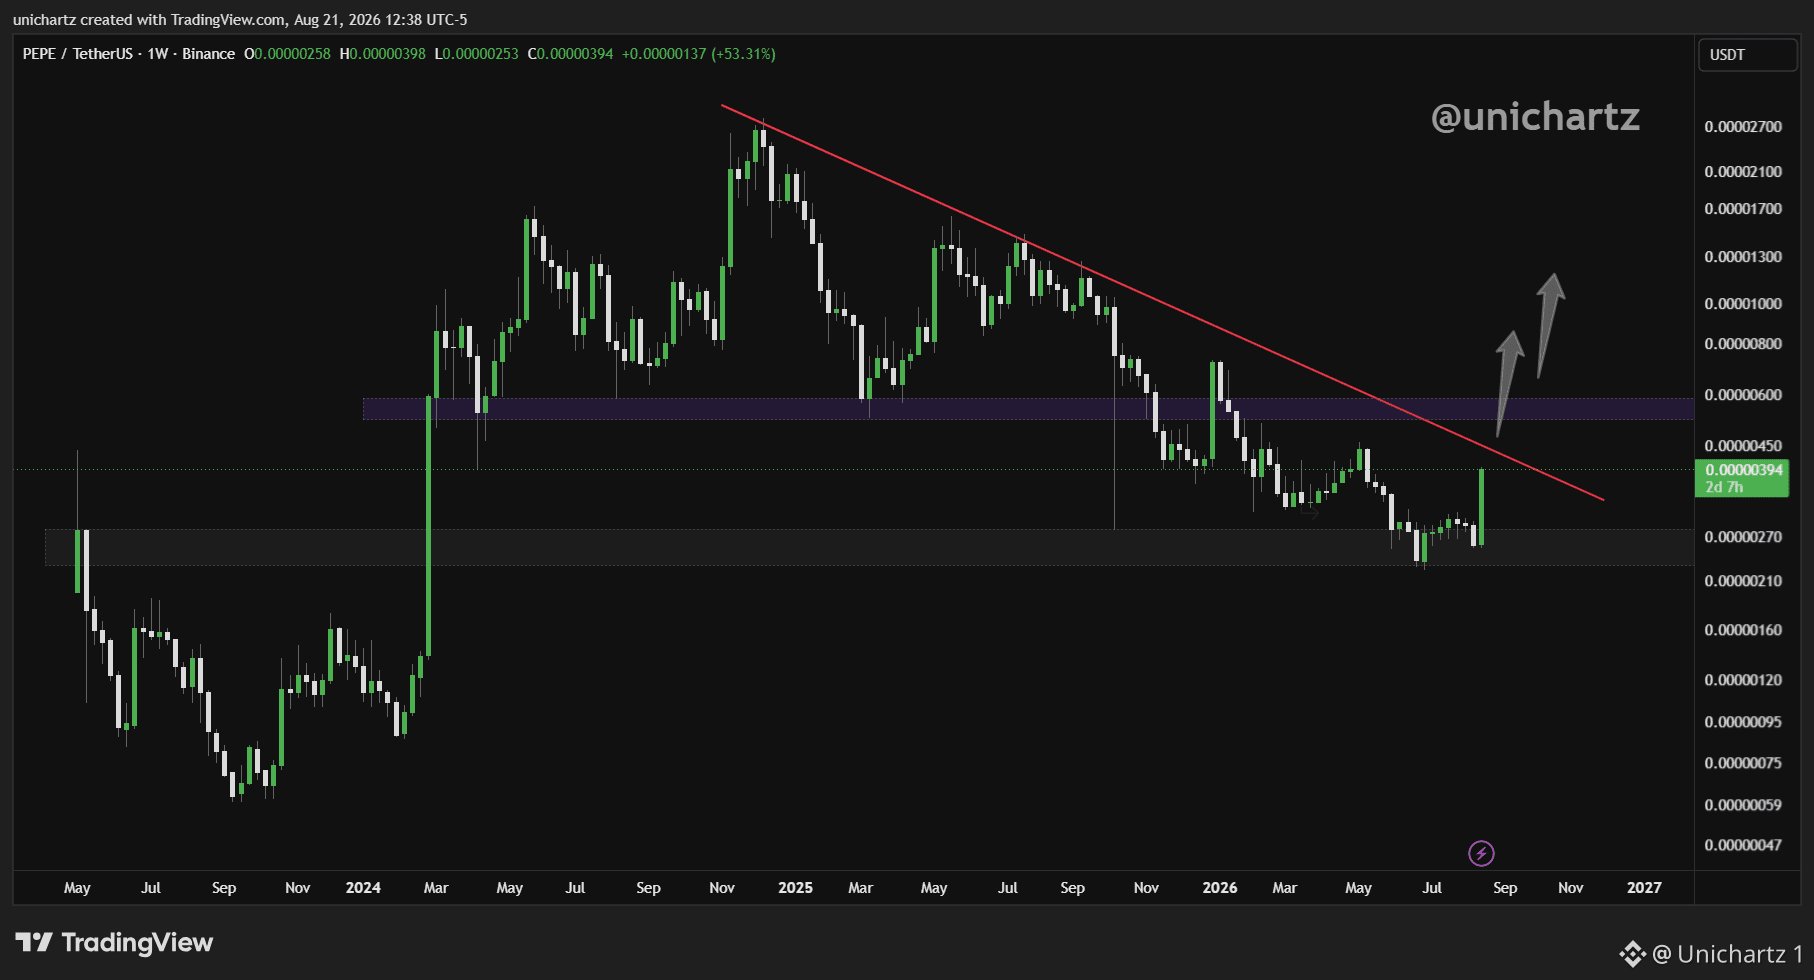
Task: Click the 0.00000059 price axis label
Action: pyautogui.click(x=1743, y=805)
